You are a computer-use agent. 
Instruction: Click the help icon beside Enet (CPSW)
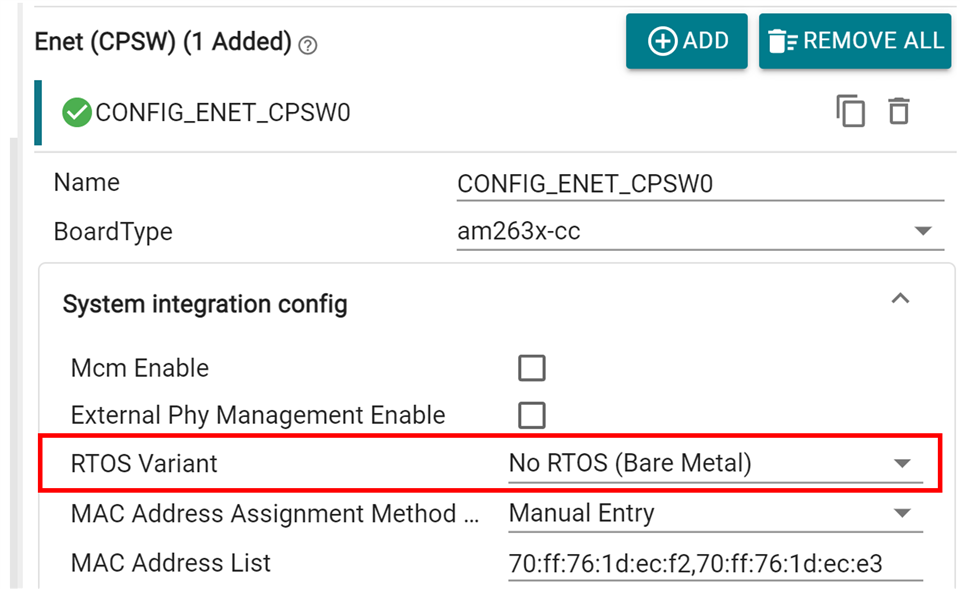point(307,45)
